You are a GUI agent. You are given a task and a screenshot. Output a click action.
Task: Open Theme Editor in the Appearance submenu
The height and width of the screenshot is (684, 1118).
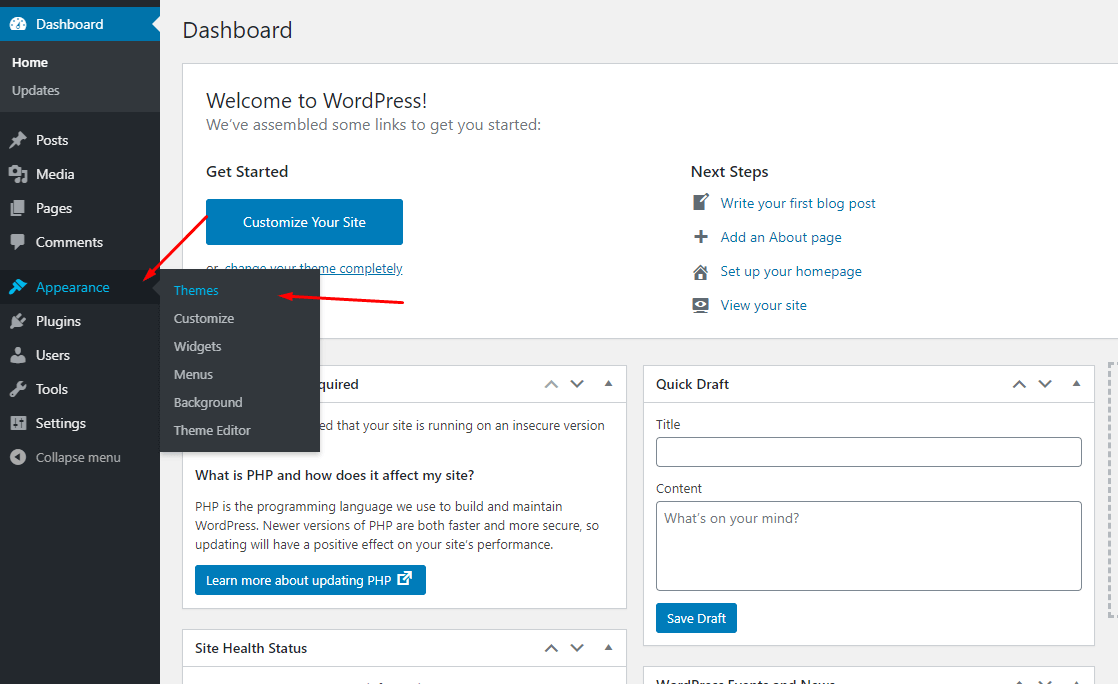[x=212, y=430]
